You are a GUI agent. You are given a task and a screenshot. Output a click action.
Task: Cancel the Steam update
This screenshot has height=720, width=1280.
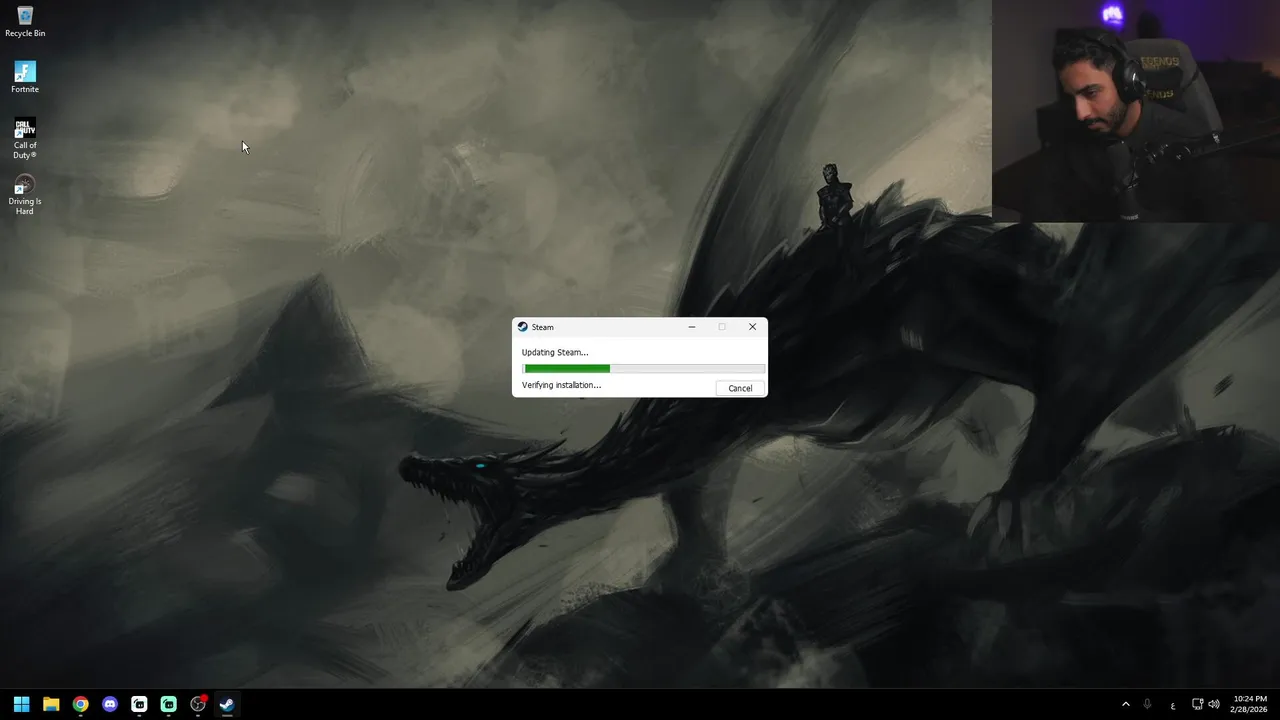click(740, 388)
